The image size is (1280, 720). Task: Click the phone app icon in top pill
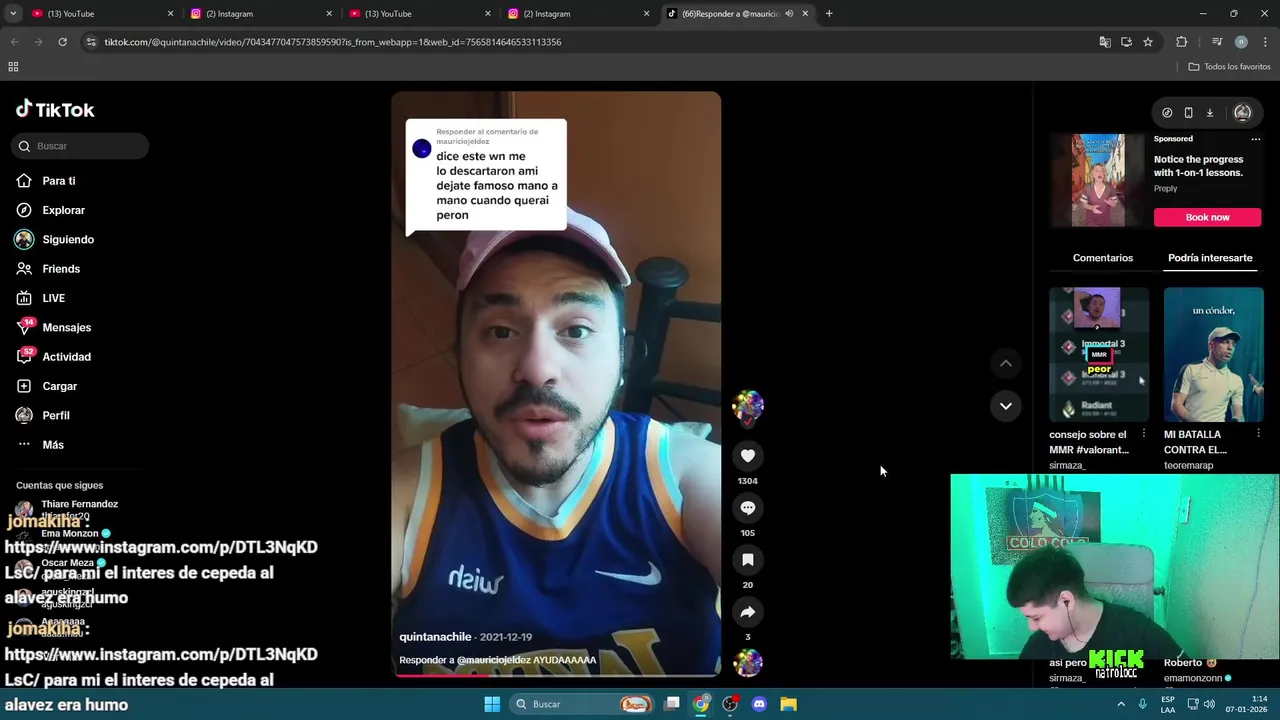pos(1188,113)
